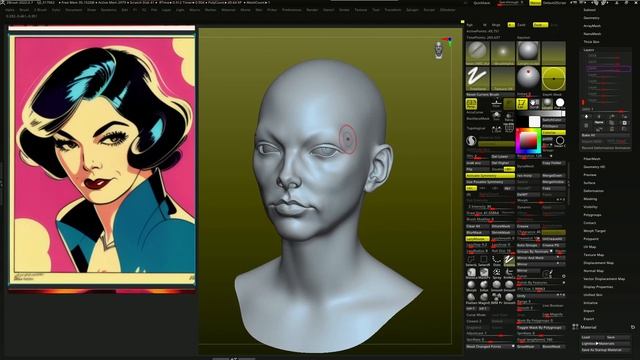This screenshot has height=360, width=640.
Task: Click the Solo hand icon in shelf
Action: [534, 104]
